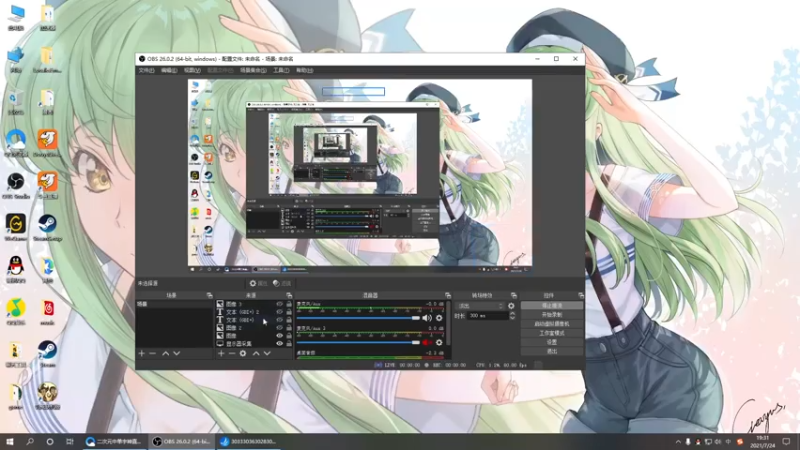The image size is (800, 450).
Task: Open the 工具(T) menu
Action: pyautogui.click(x=281, y=70)
